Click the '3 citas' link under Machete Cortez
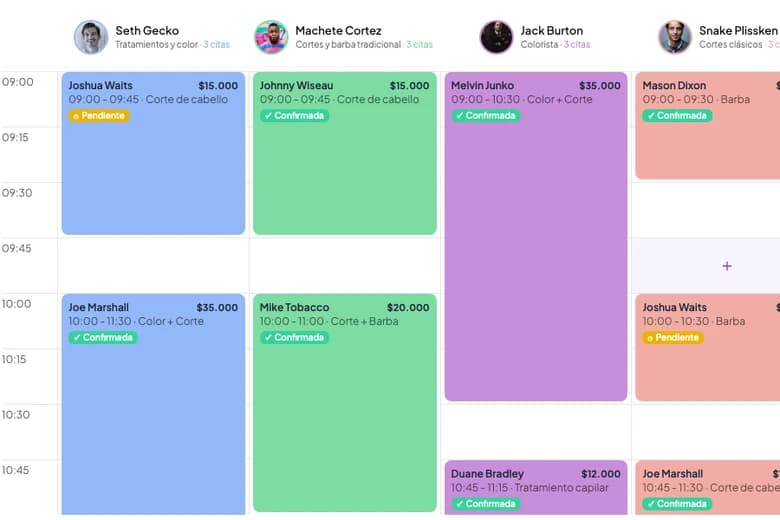Viewport: 780px width, 520px height. click(x=419, y=45)
